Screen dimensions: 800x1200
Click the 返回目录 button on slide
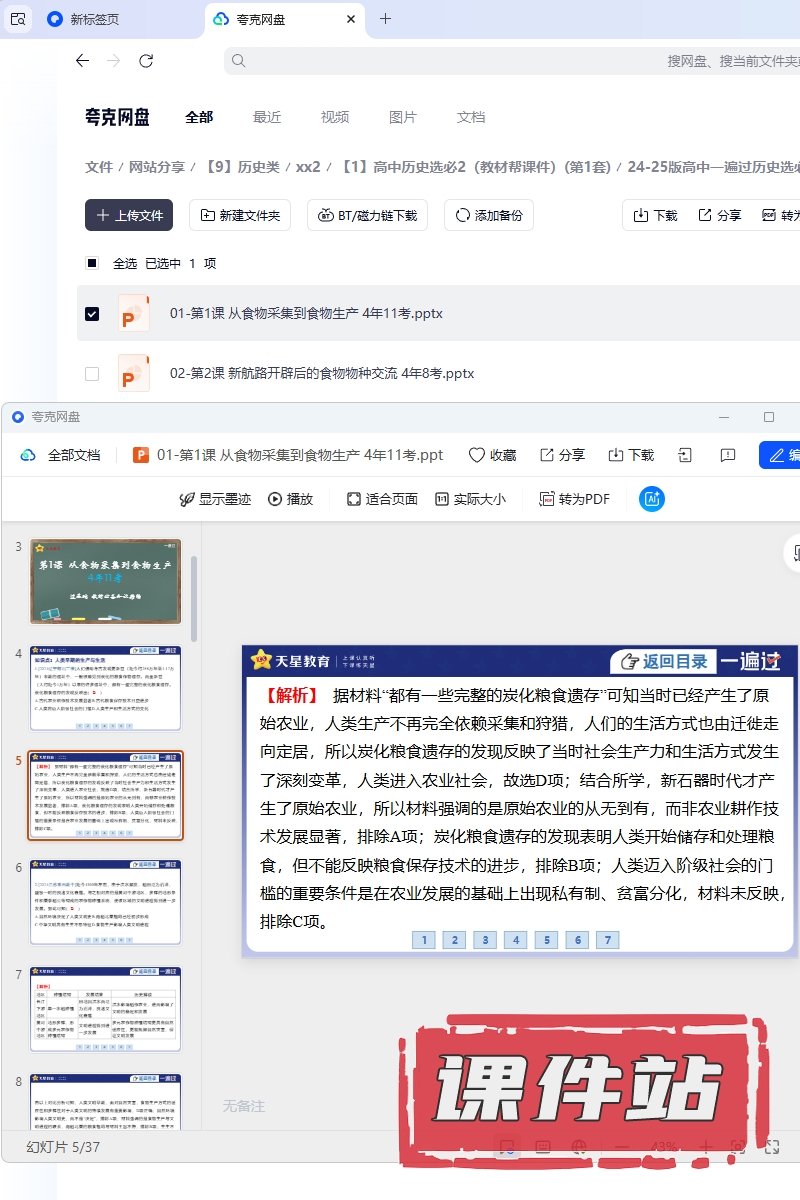(664, 661)
